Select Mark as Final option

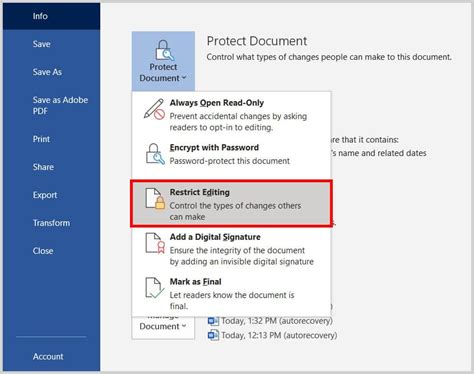pos(231,293)
